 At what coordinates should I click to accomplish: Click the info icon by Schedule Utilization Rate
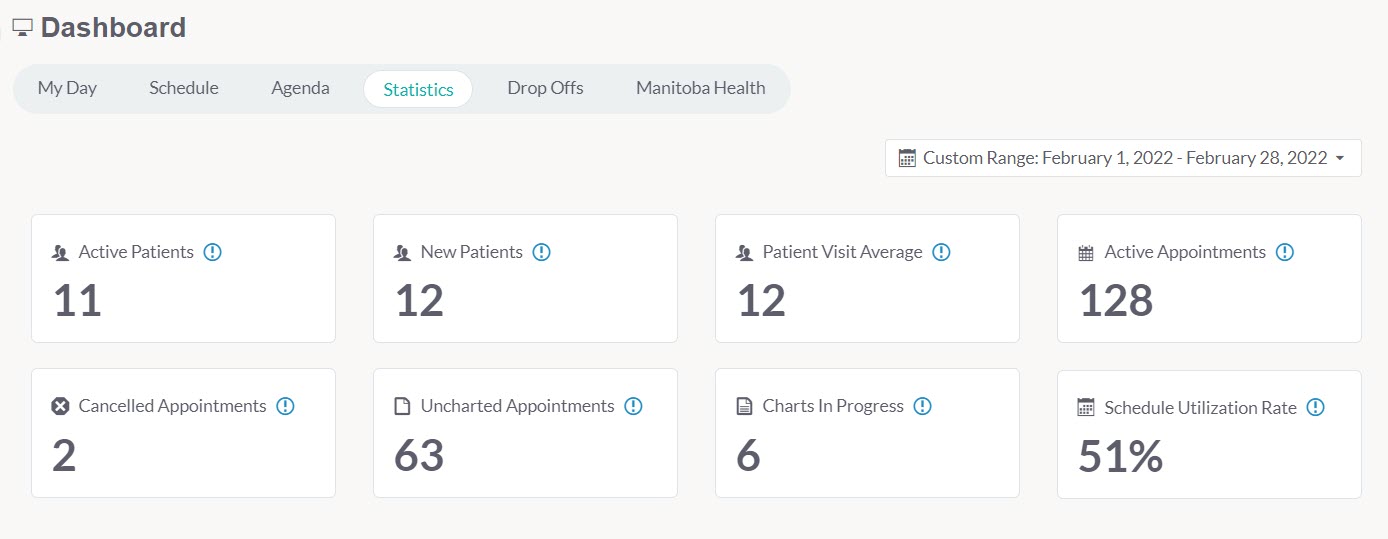coord(1315,407)
